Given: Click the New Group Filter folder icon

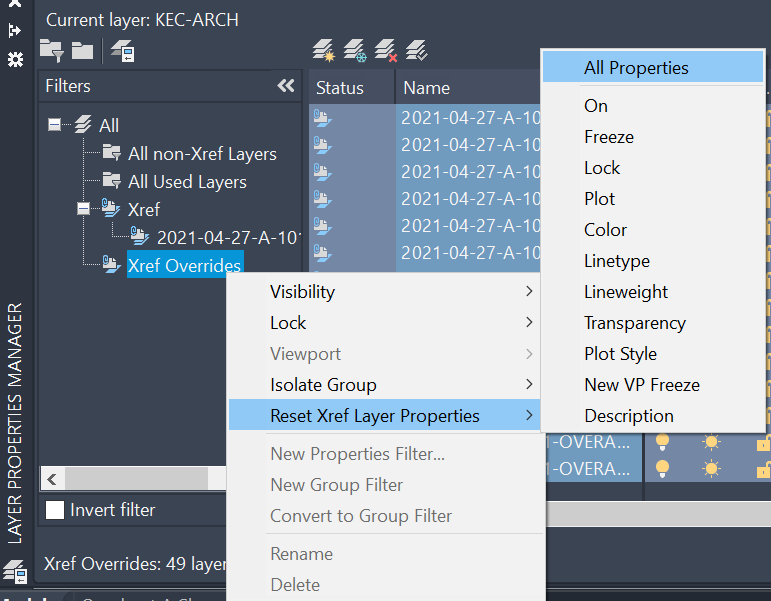Looking at the screenshot, I should (x=82, y=48).
